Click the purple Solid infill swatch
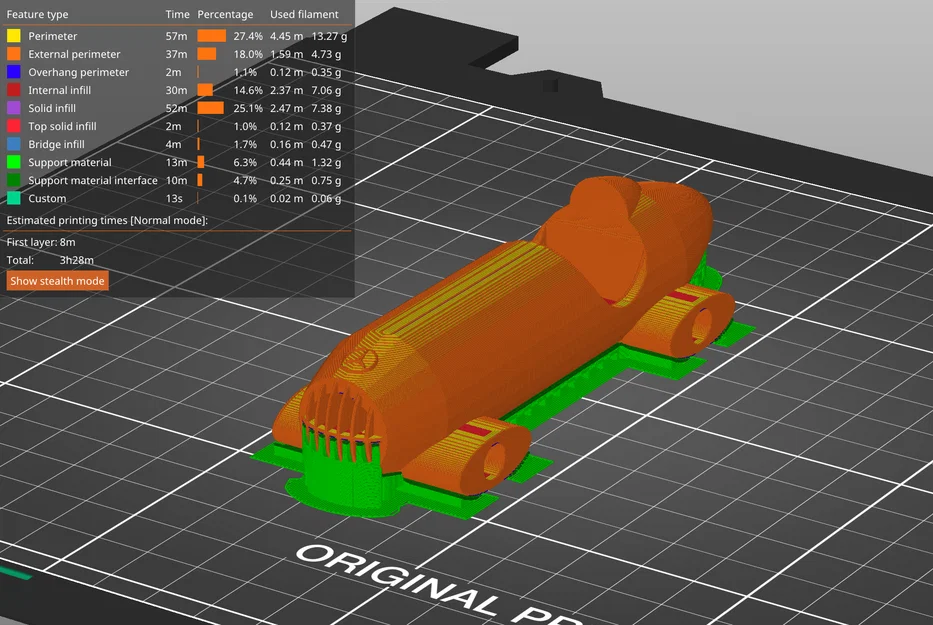The width and height of the screenshot is (933, 625). [13, 108]
